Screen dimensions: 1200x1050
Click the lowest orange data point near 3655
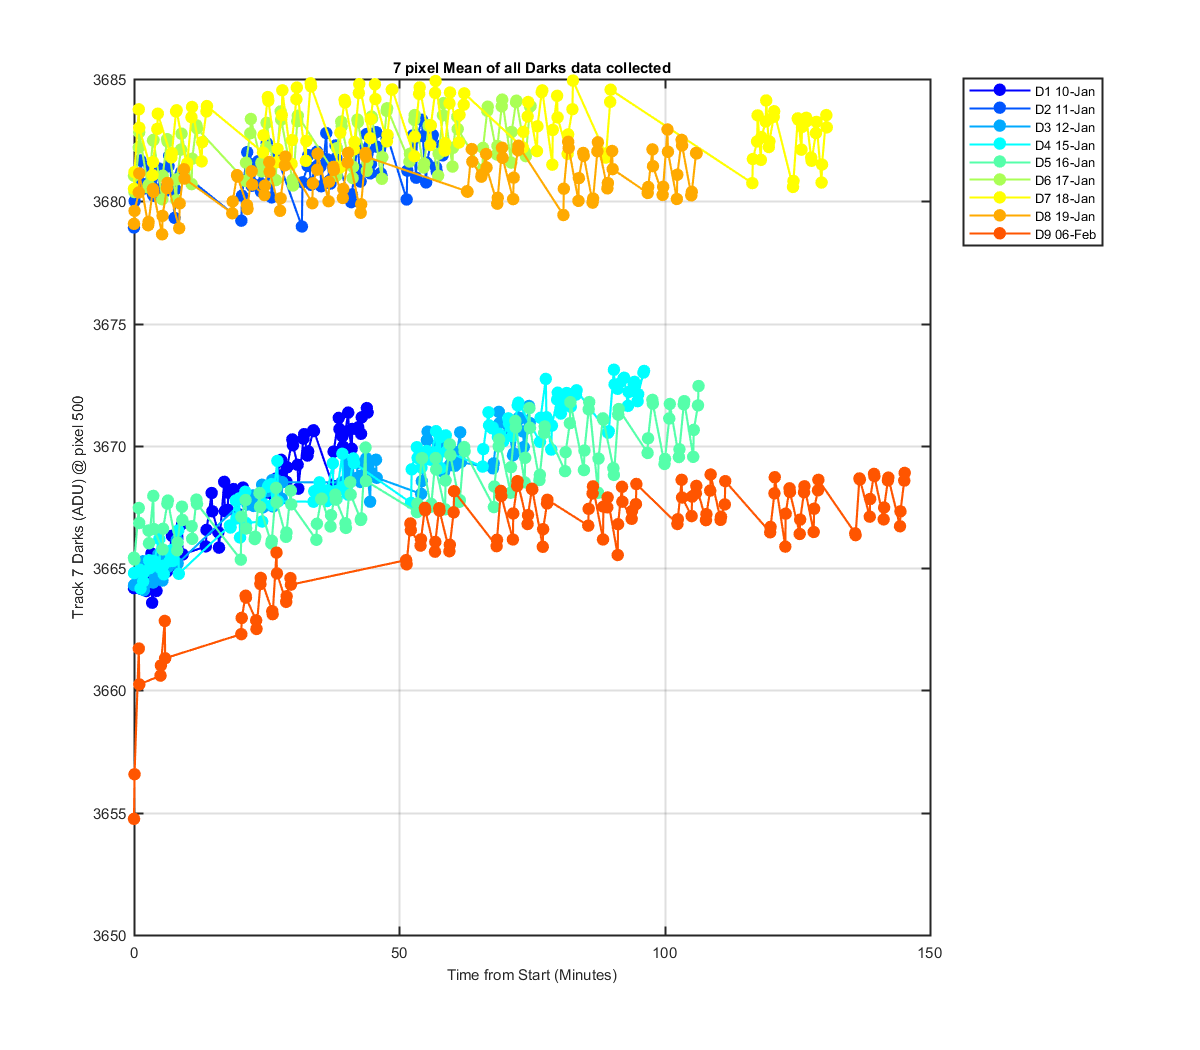134,819
